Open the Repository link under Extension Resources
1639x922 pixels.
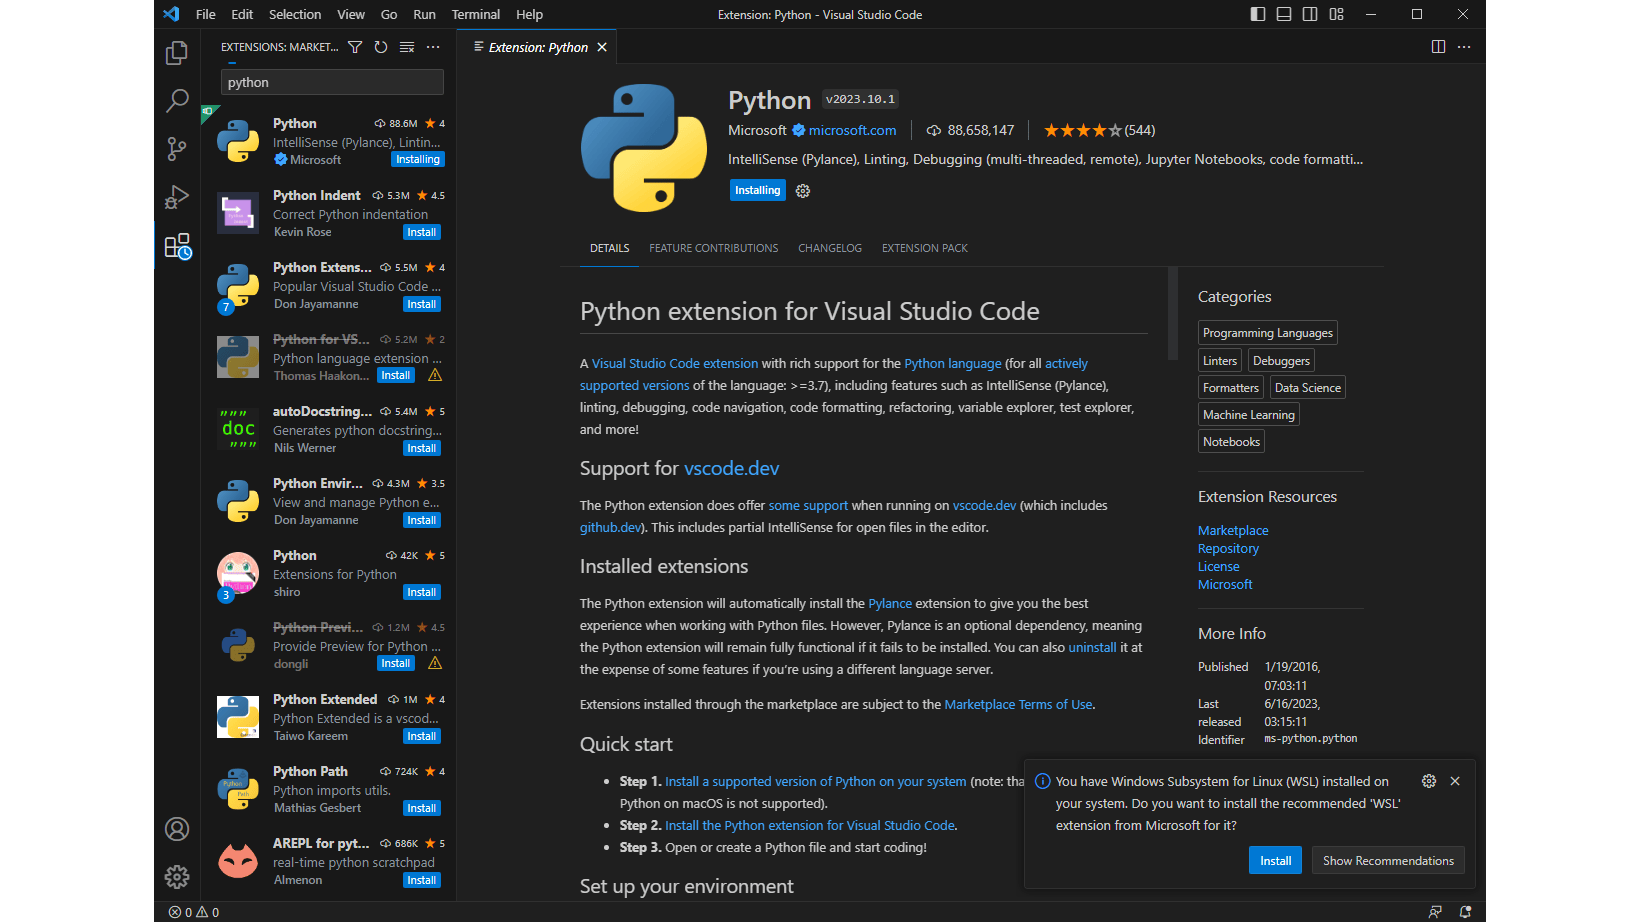[1228, 548]
